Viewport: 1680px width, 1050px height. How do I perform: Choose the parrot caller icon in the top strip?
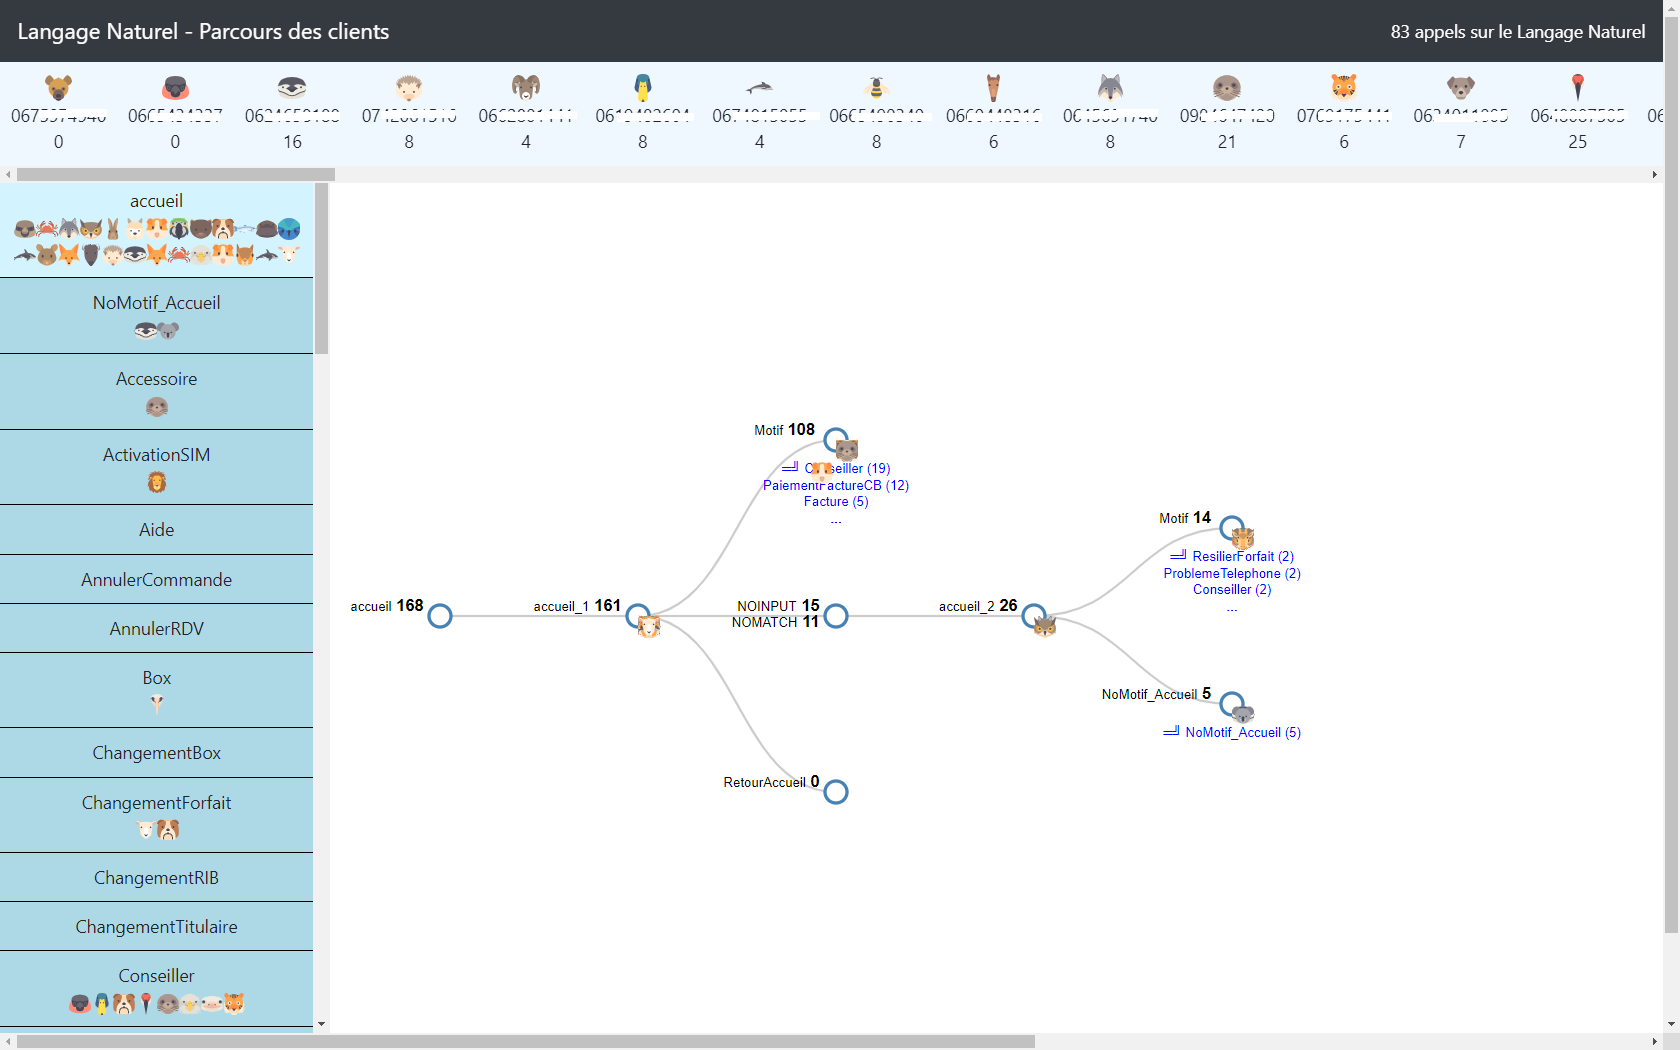pyautogui.click(x=643, y=87)
